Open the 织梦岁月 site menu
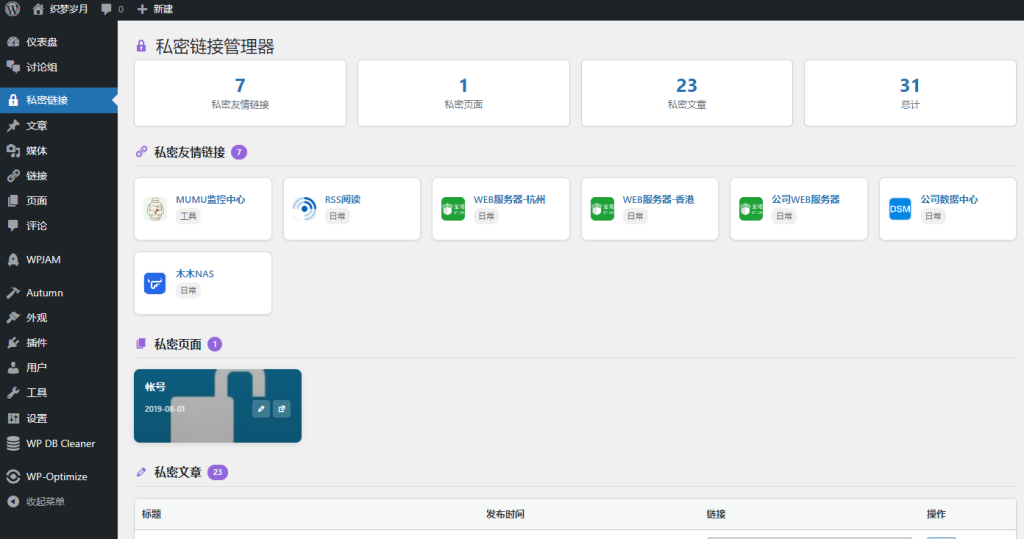The image size is (1024, 539). 60,9
